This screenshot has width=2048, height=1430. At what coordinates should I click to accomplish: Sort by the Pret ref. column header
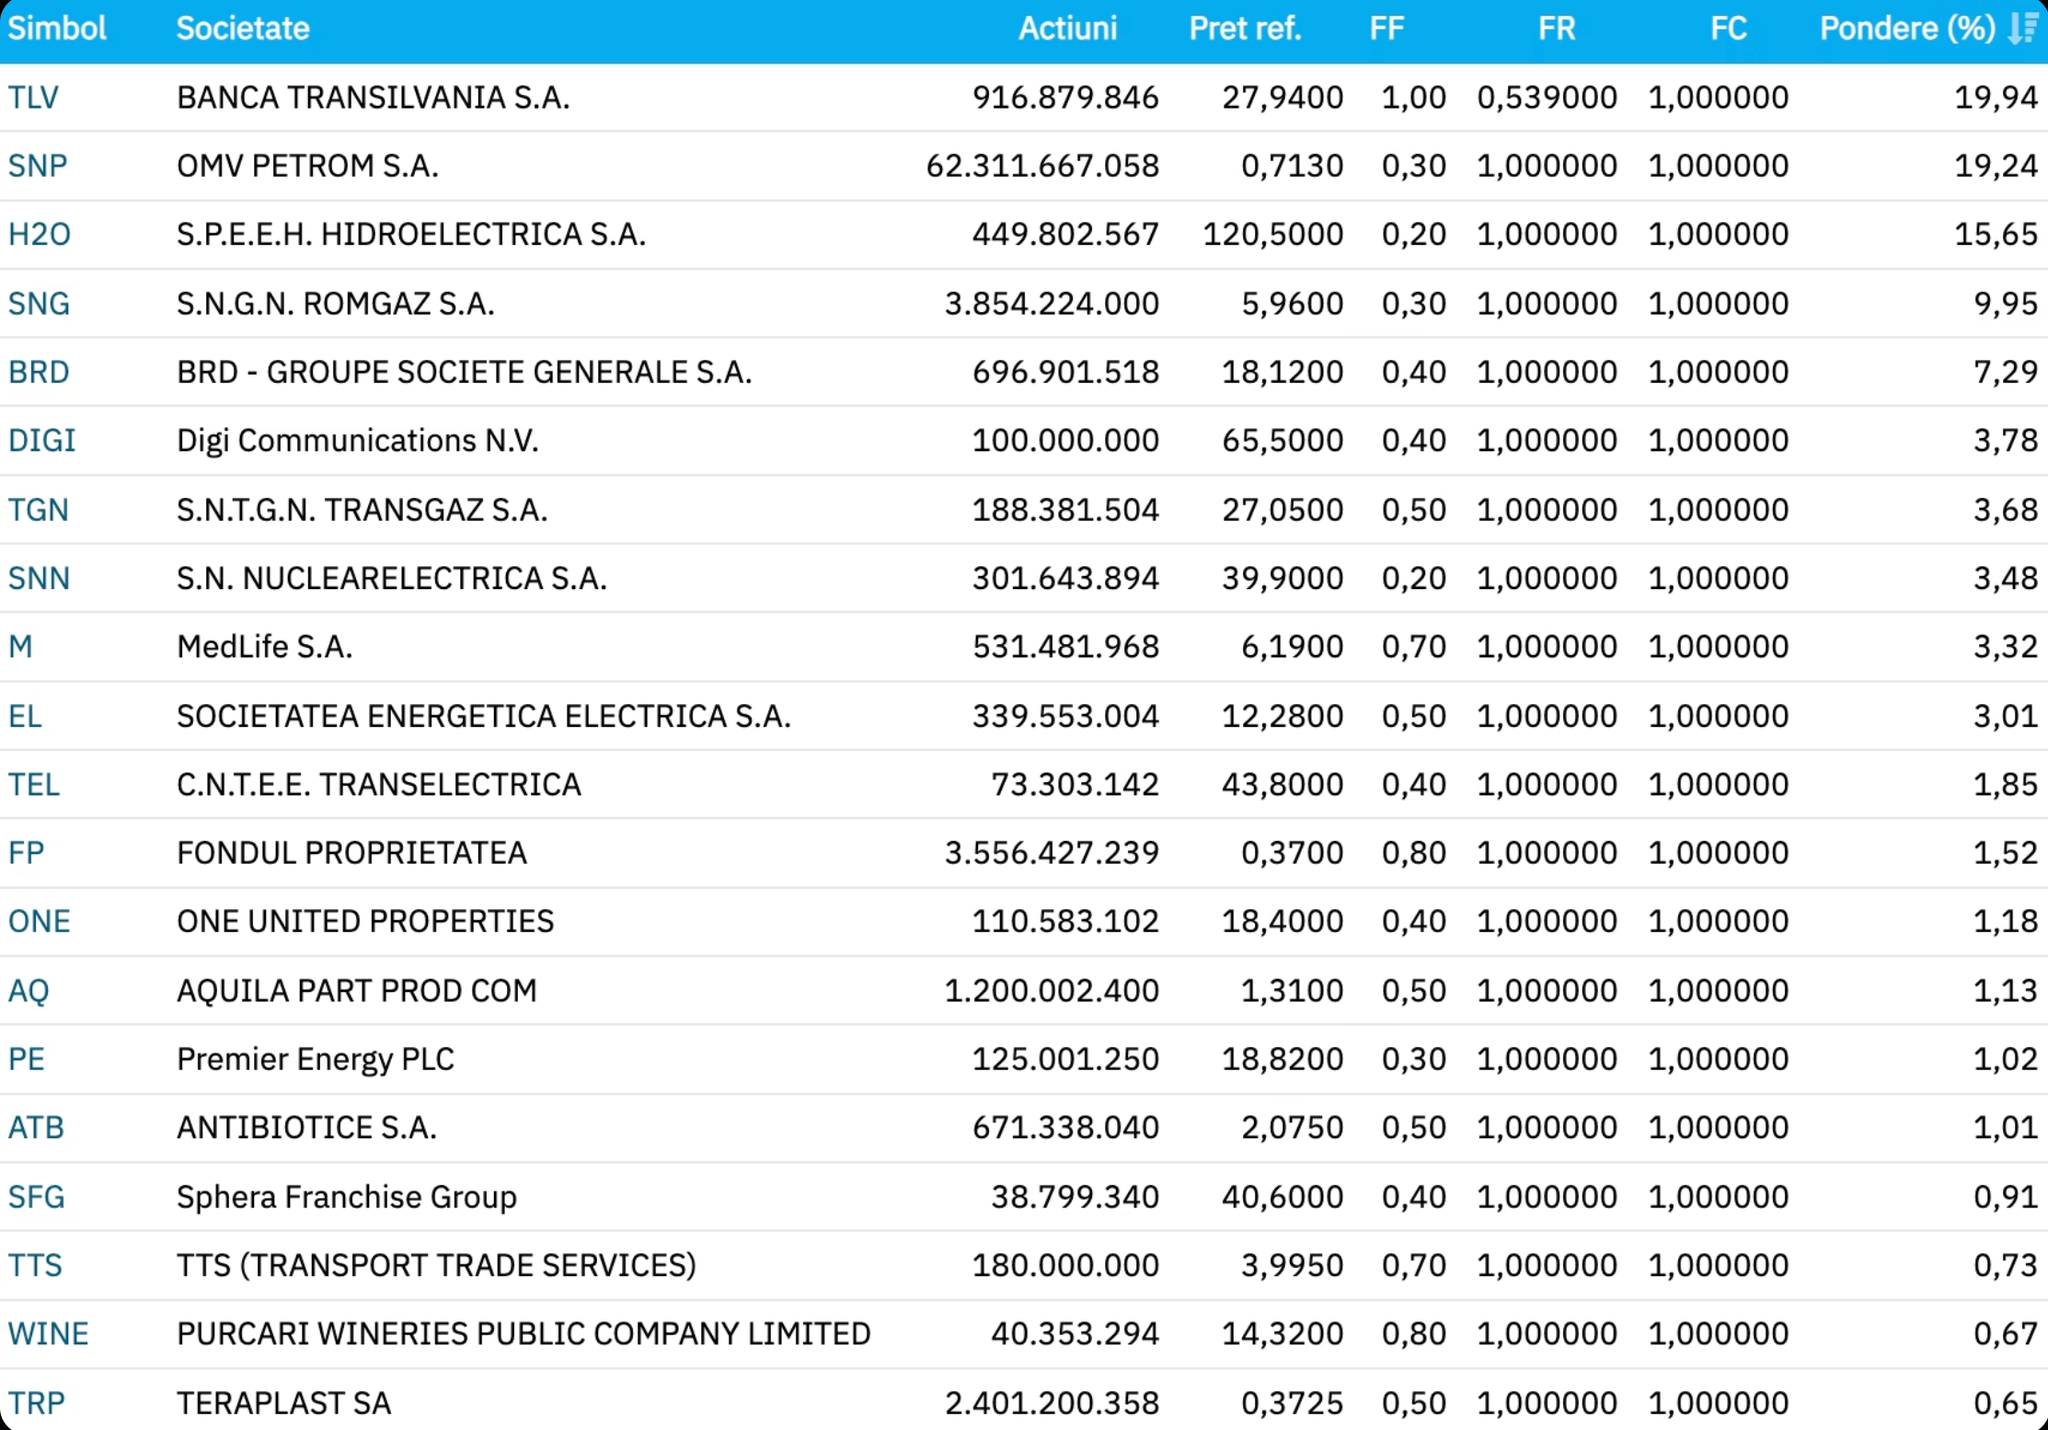(1245, 28)
